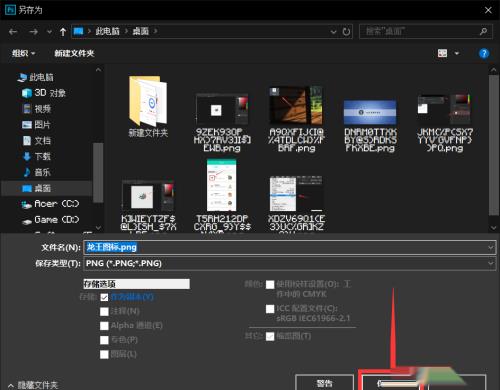
Task: Expand chevron after 此电脑 in address bar
Action: pos(126,31)
